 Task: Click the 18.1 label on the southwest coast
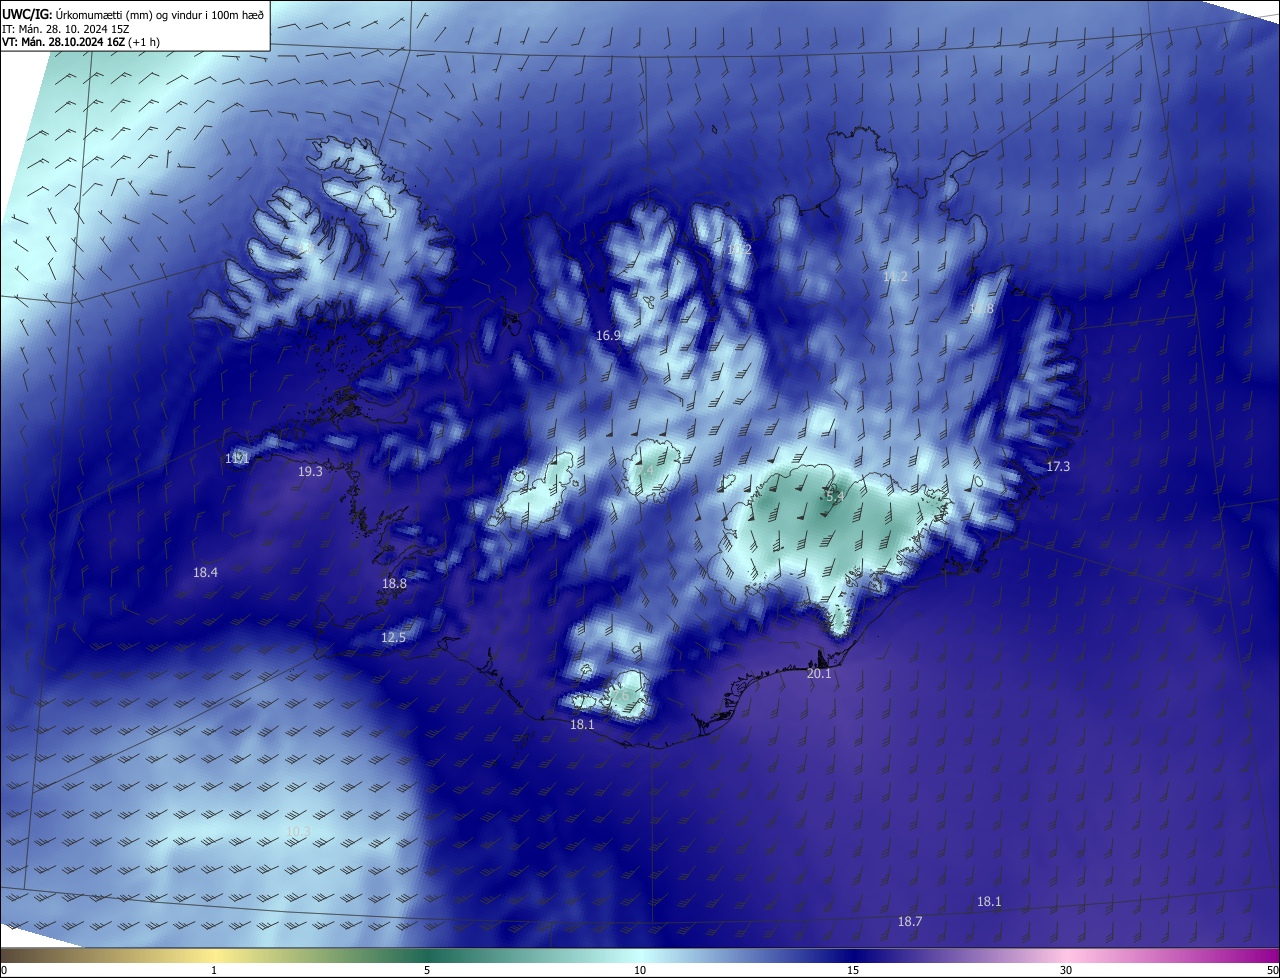pos(582,724)
